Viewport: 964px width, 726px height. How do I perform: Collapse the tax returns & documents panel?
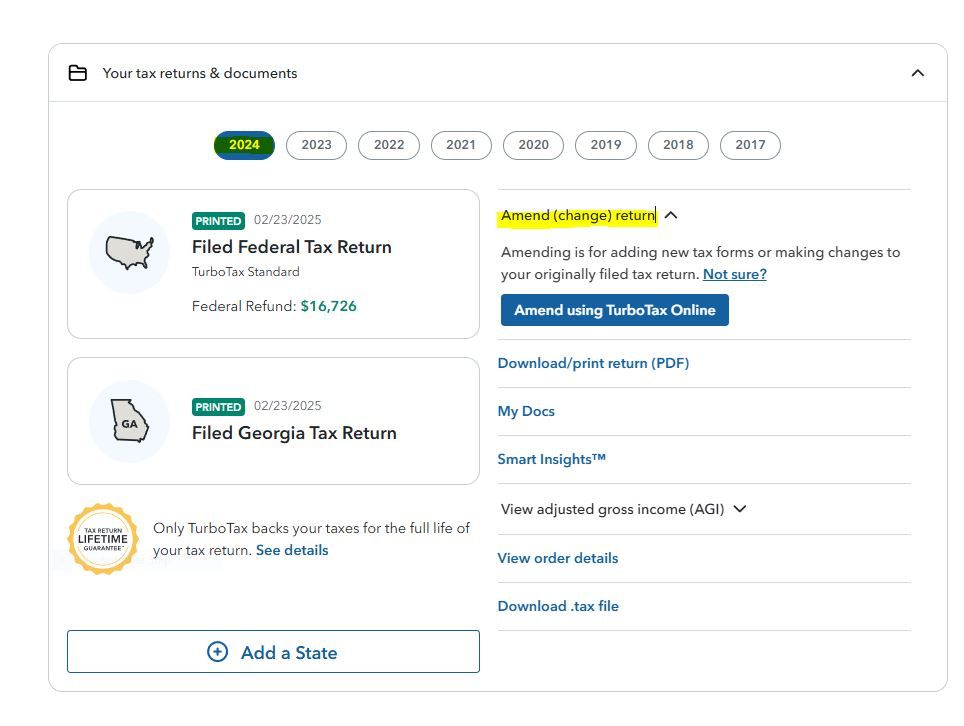click(917, 73)
